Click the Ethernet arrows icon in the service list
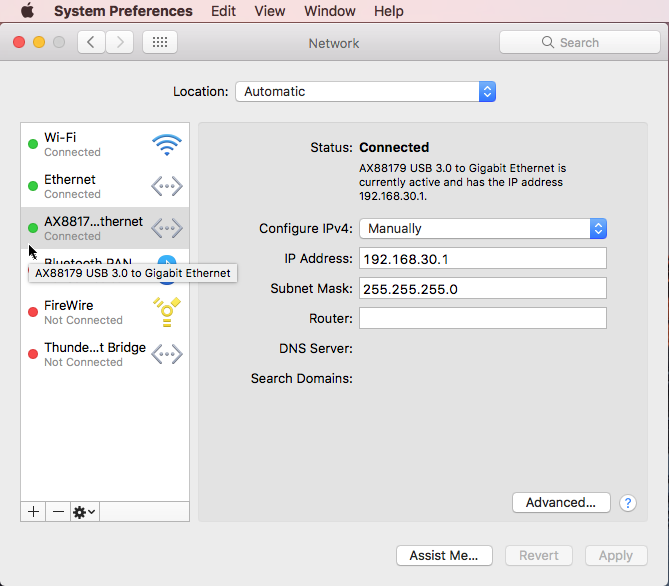 [x=166, y=186]
